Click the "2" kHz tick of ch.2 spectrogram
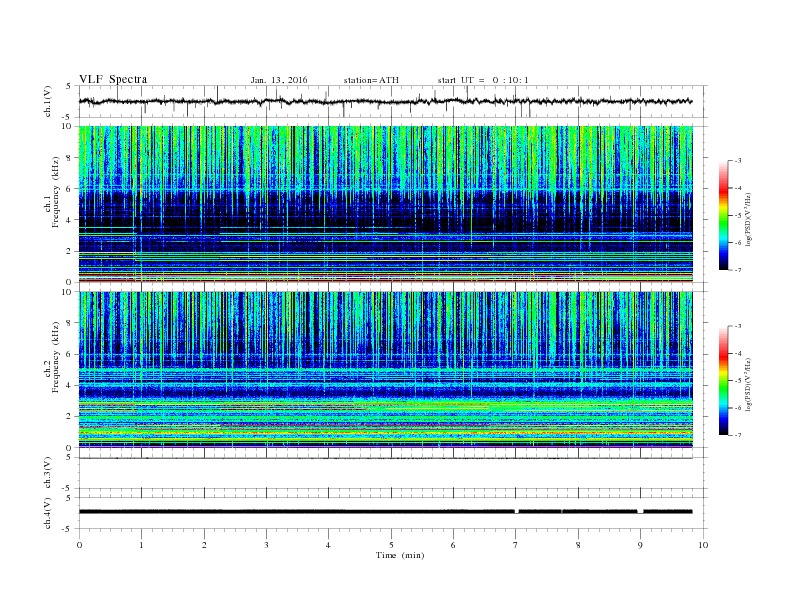The height and width of the screenshot is (612, 792). [x=70, y=417]
